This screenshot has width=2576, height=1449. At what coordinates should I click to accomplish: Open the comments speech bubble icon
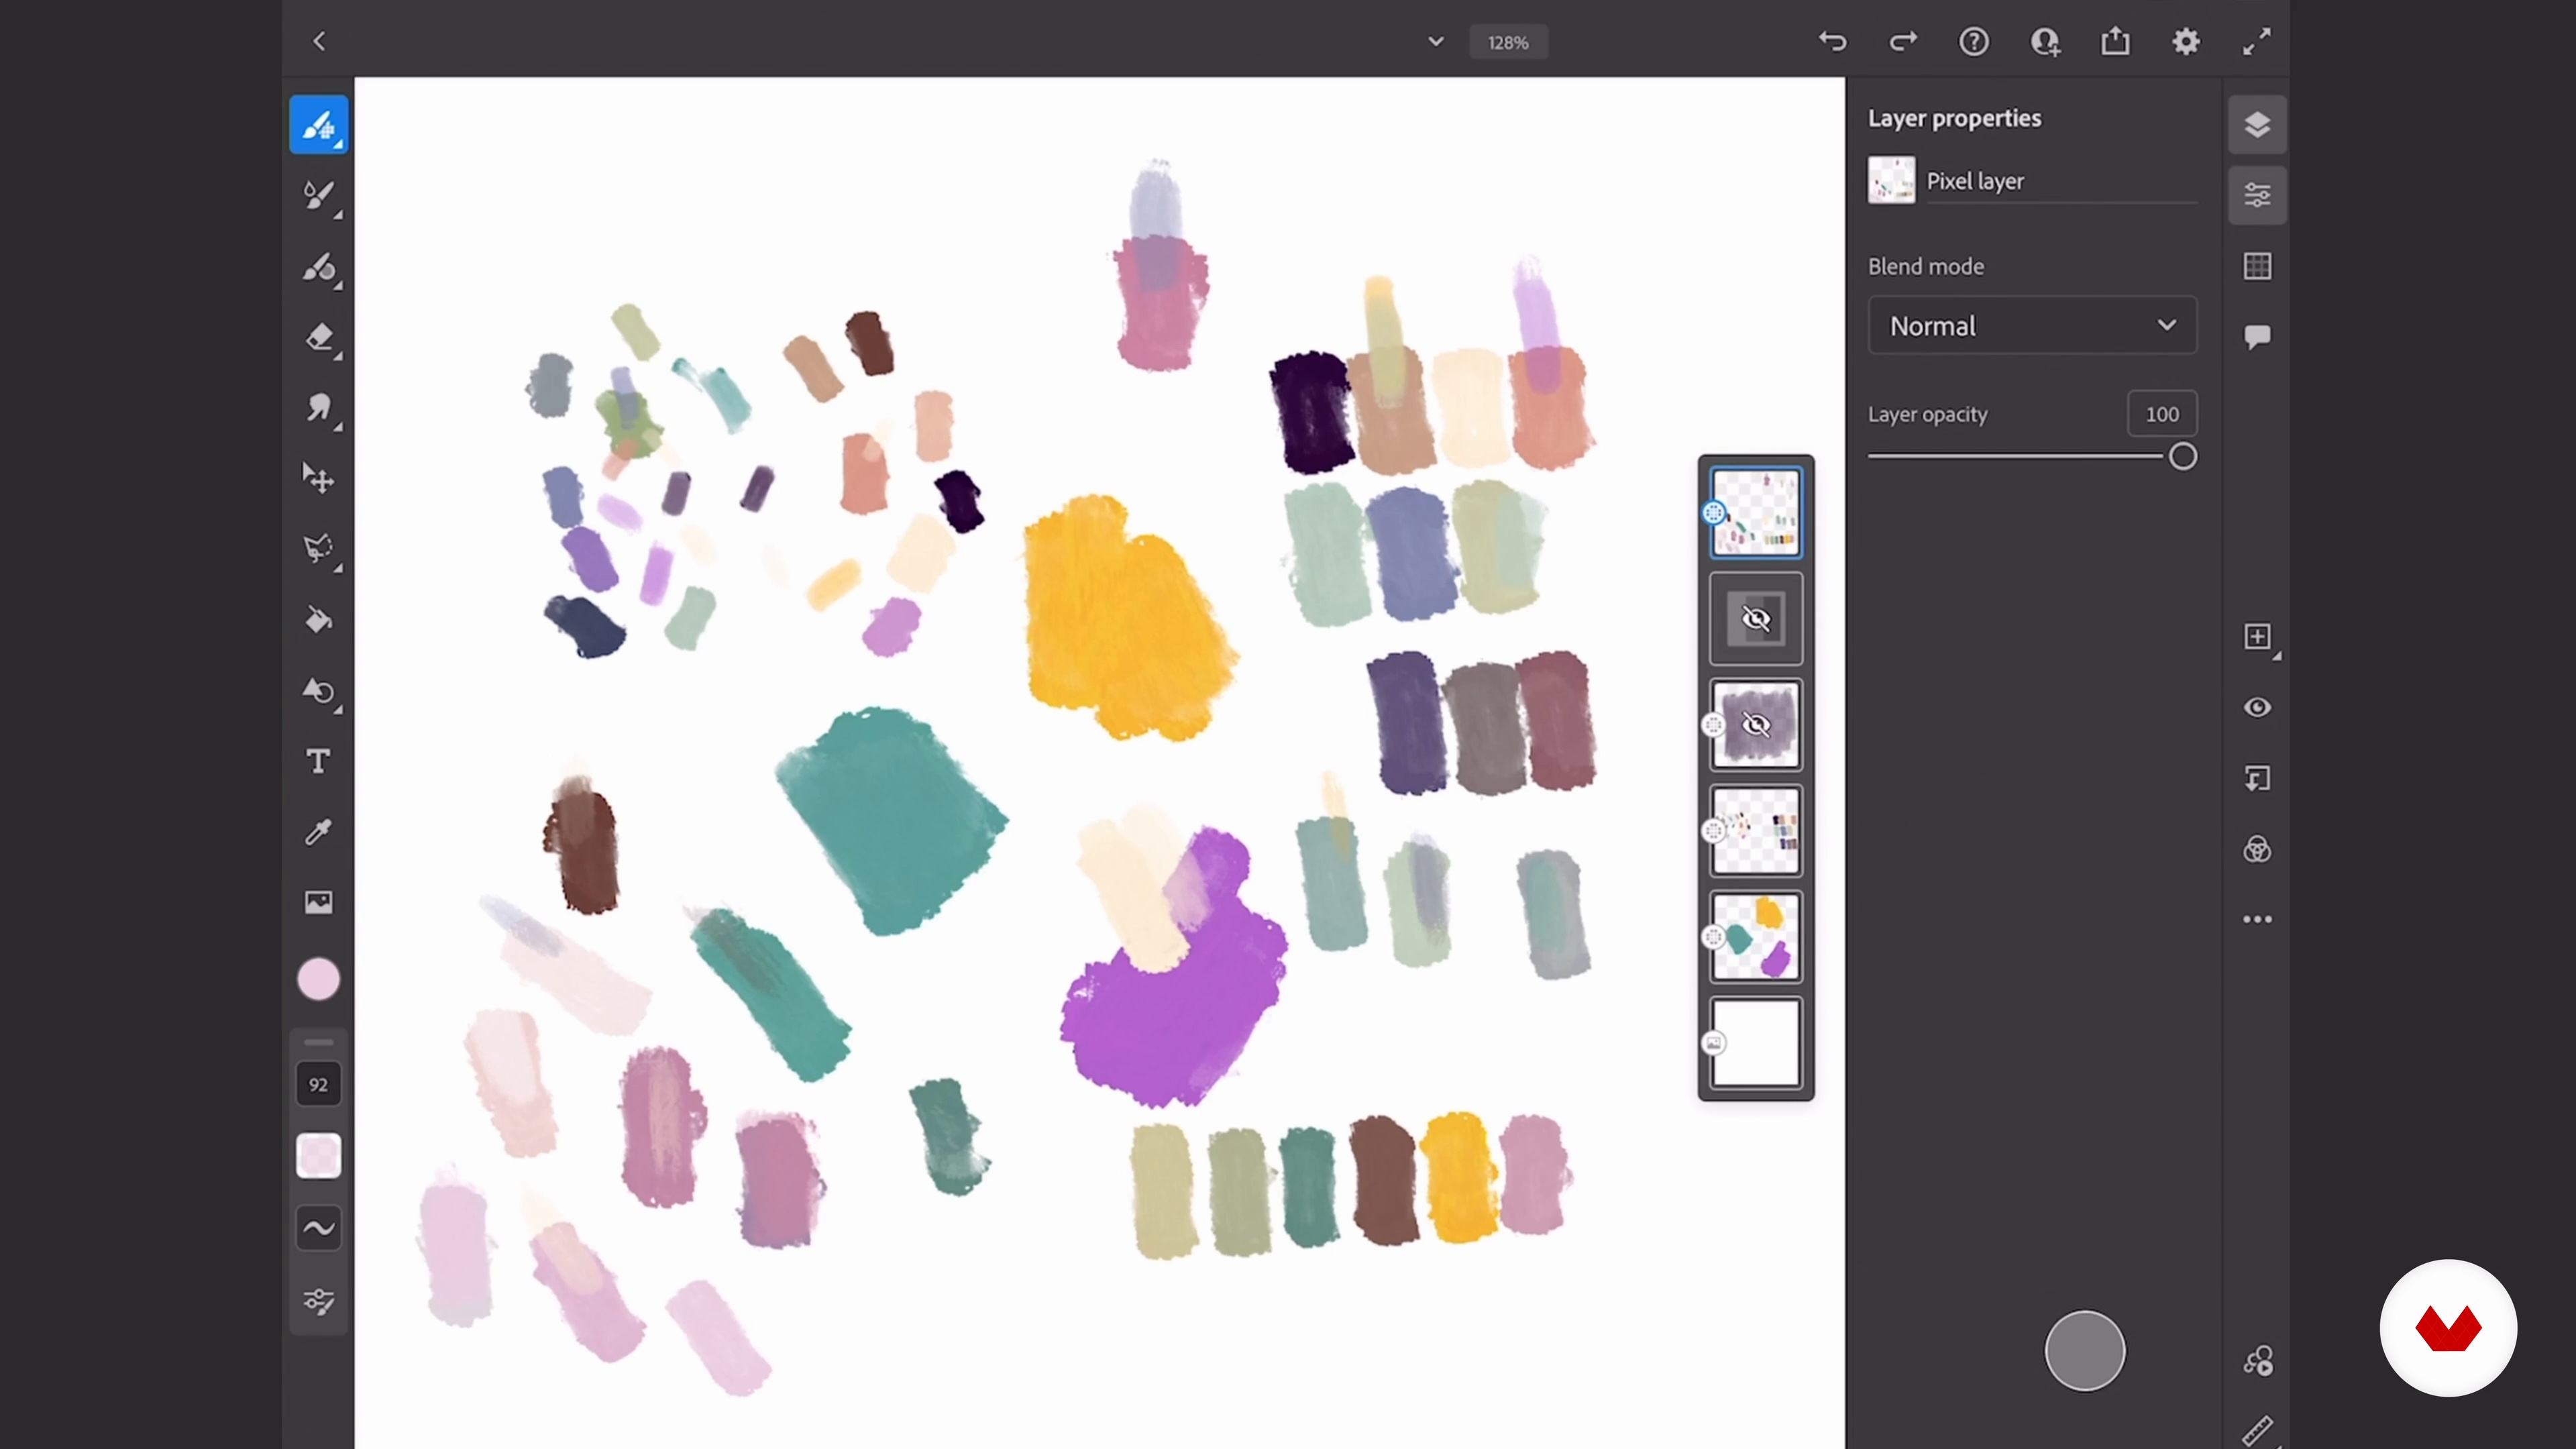(x=2257, y=337)
